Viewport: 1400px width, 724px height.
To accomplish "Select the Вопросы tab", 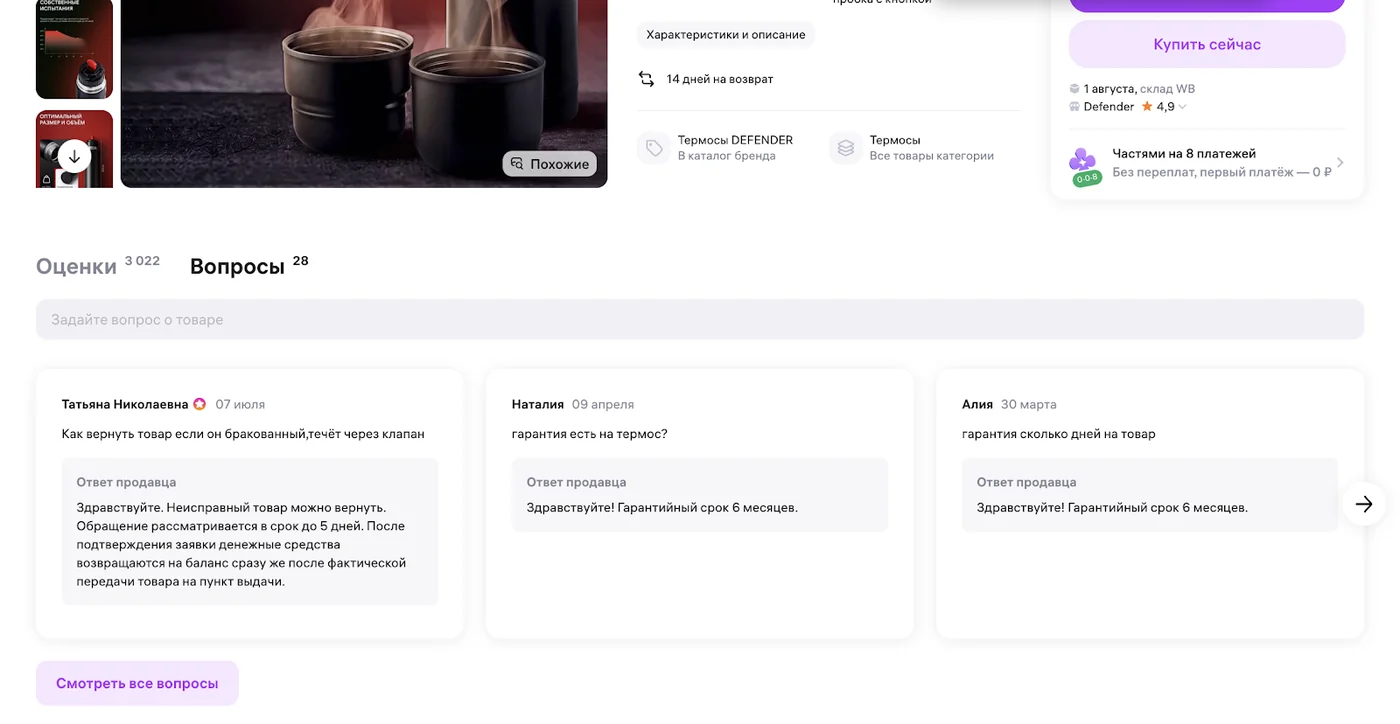I will coord(237,267).
